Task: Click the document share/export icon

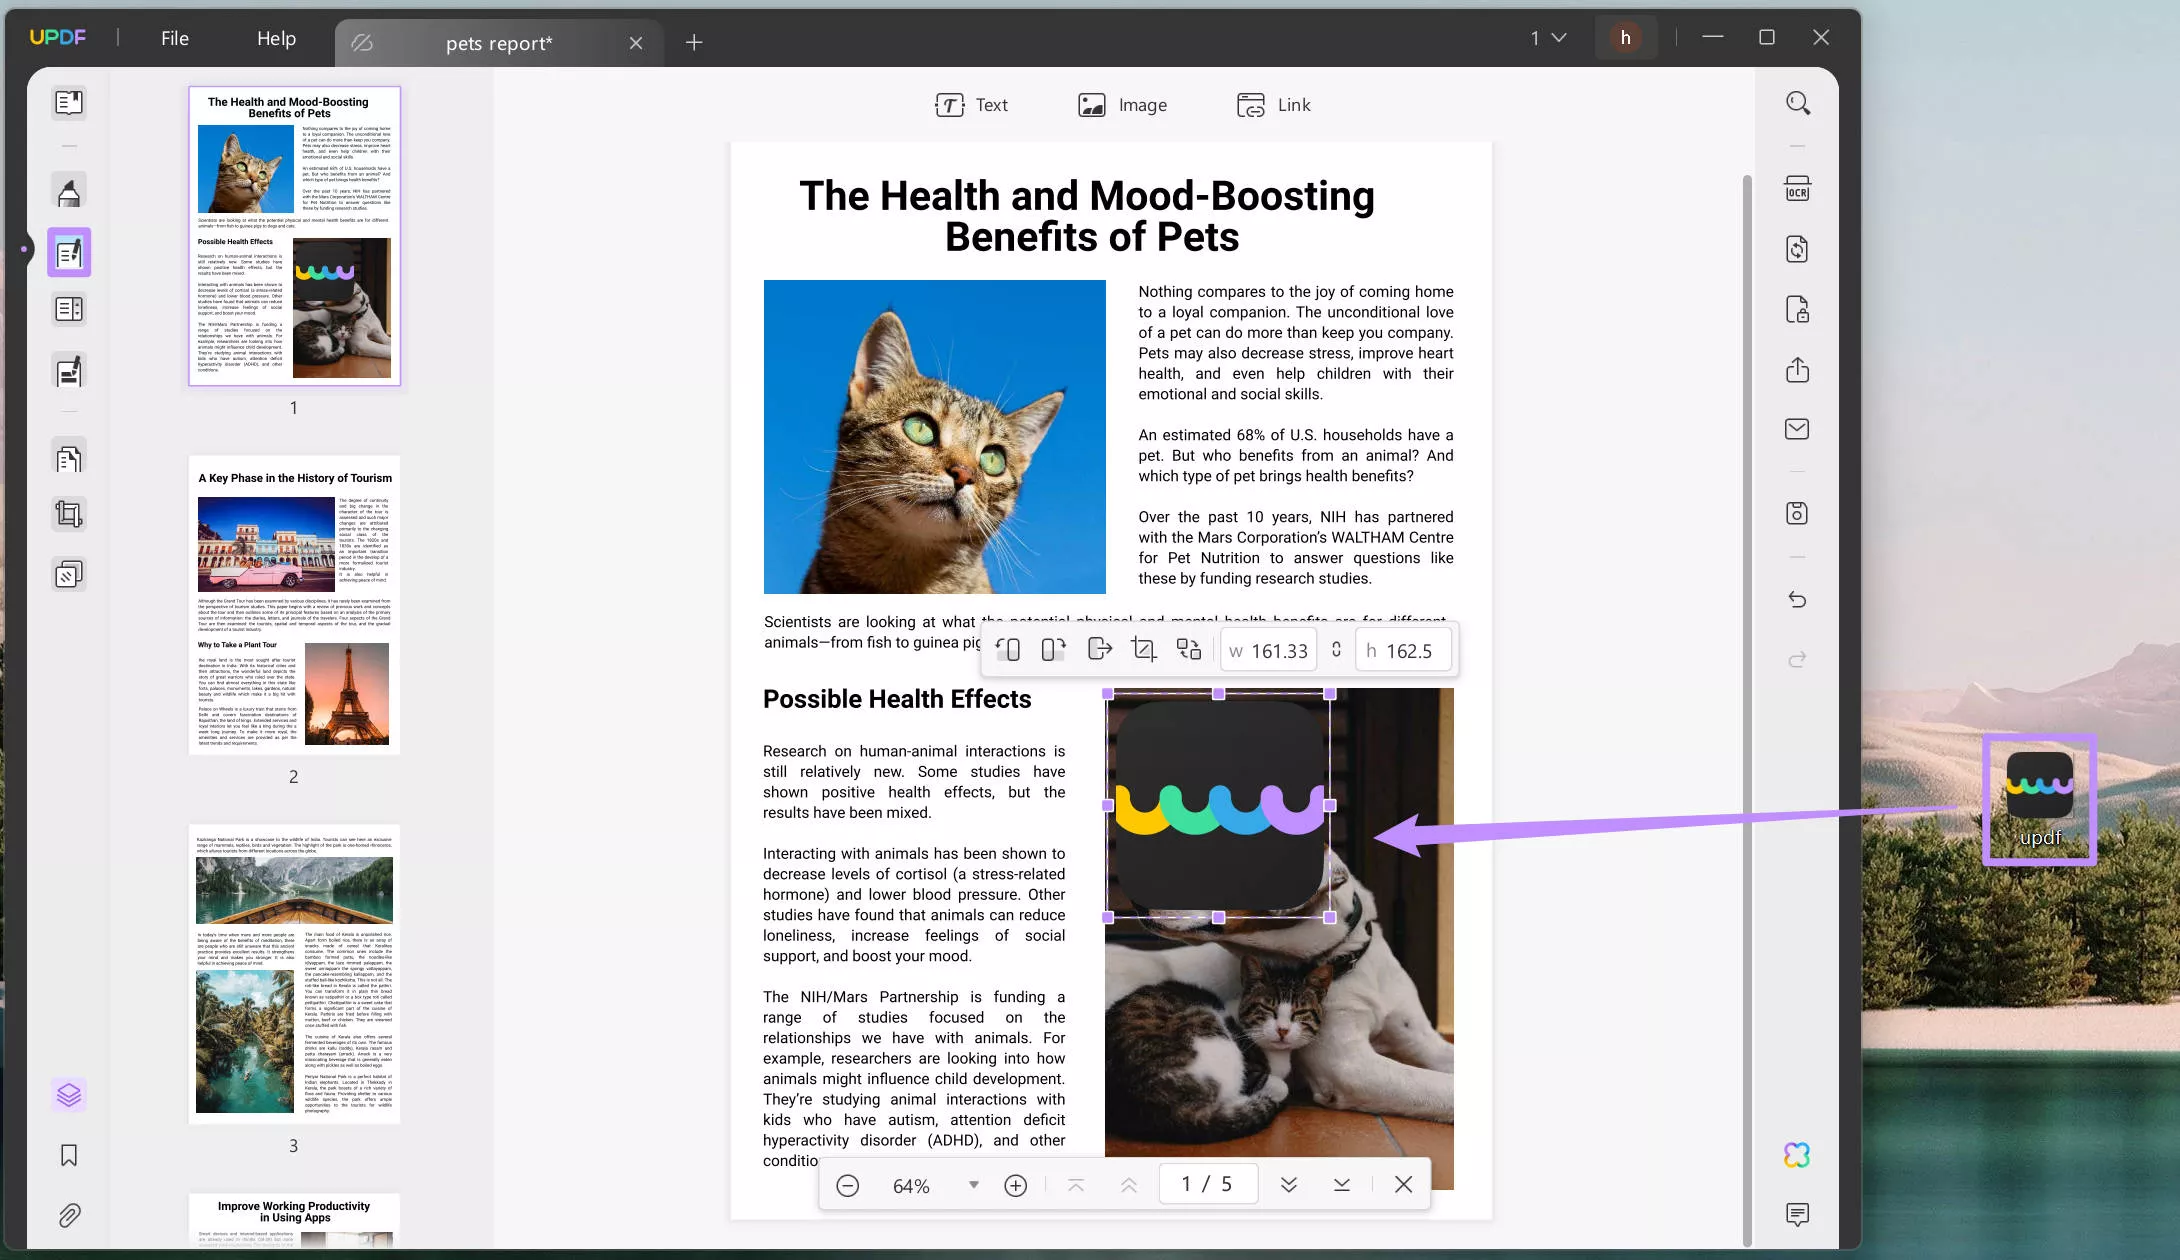Action: [1796, 370]
